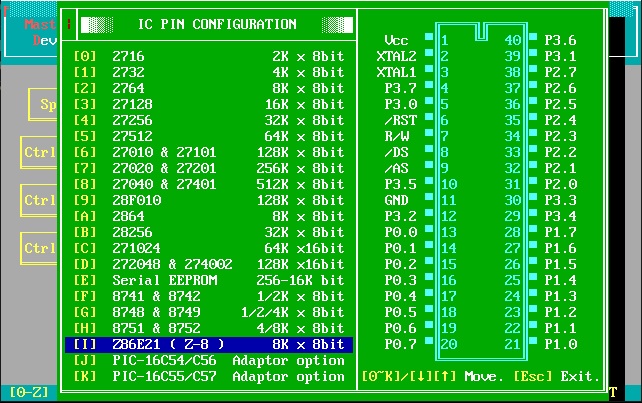Select device entry [0] 2716
The width and height of the screenshot is (642, 403).
(209, 56)
